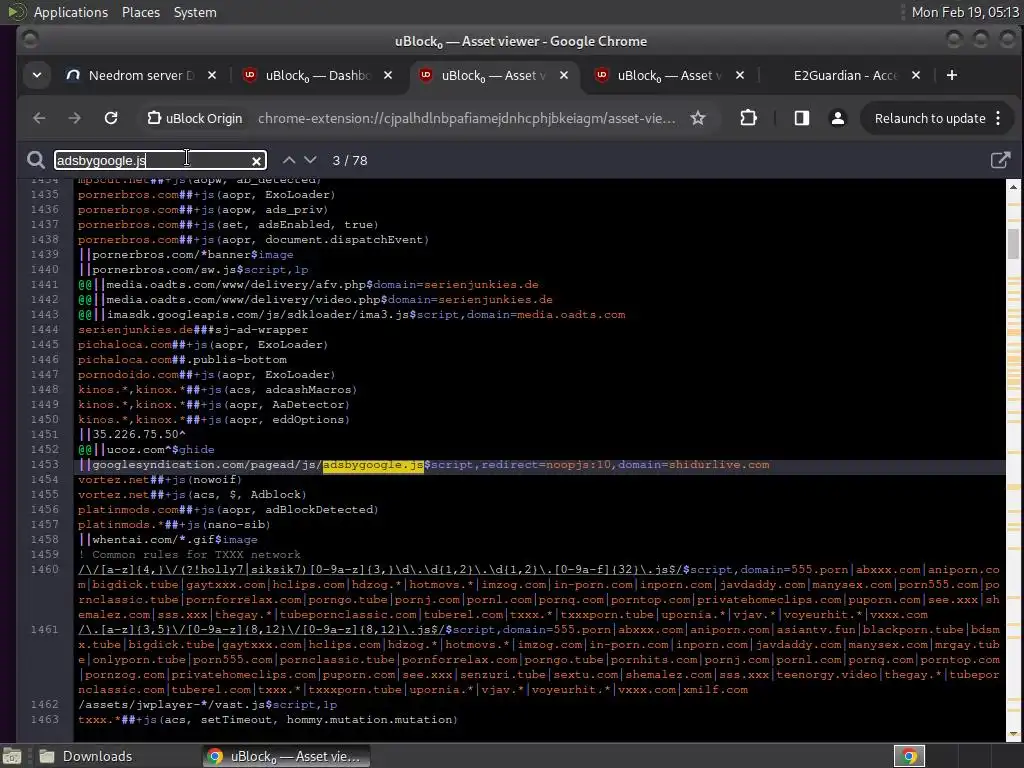
Task: Click the imasdk.googleapis.com ima3.js rule
Action: coord(351,314)
